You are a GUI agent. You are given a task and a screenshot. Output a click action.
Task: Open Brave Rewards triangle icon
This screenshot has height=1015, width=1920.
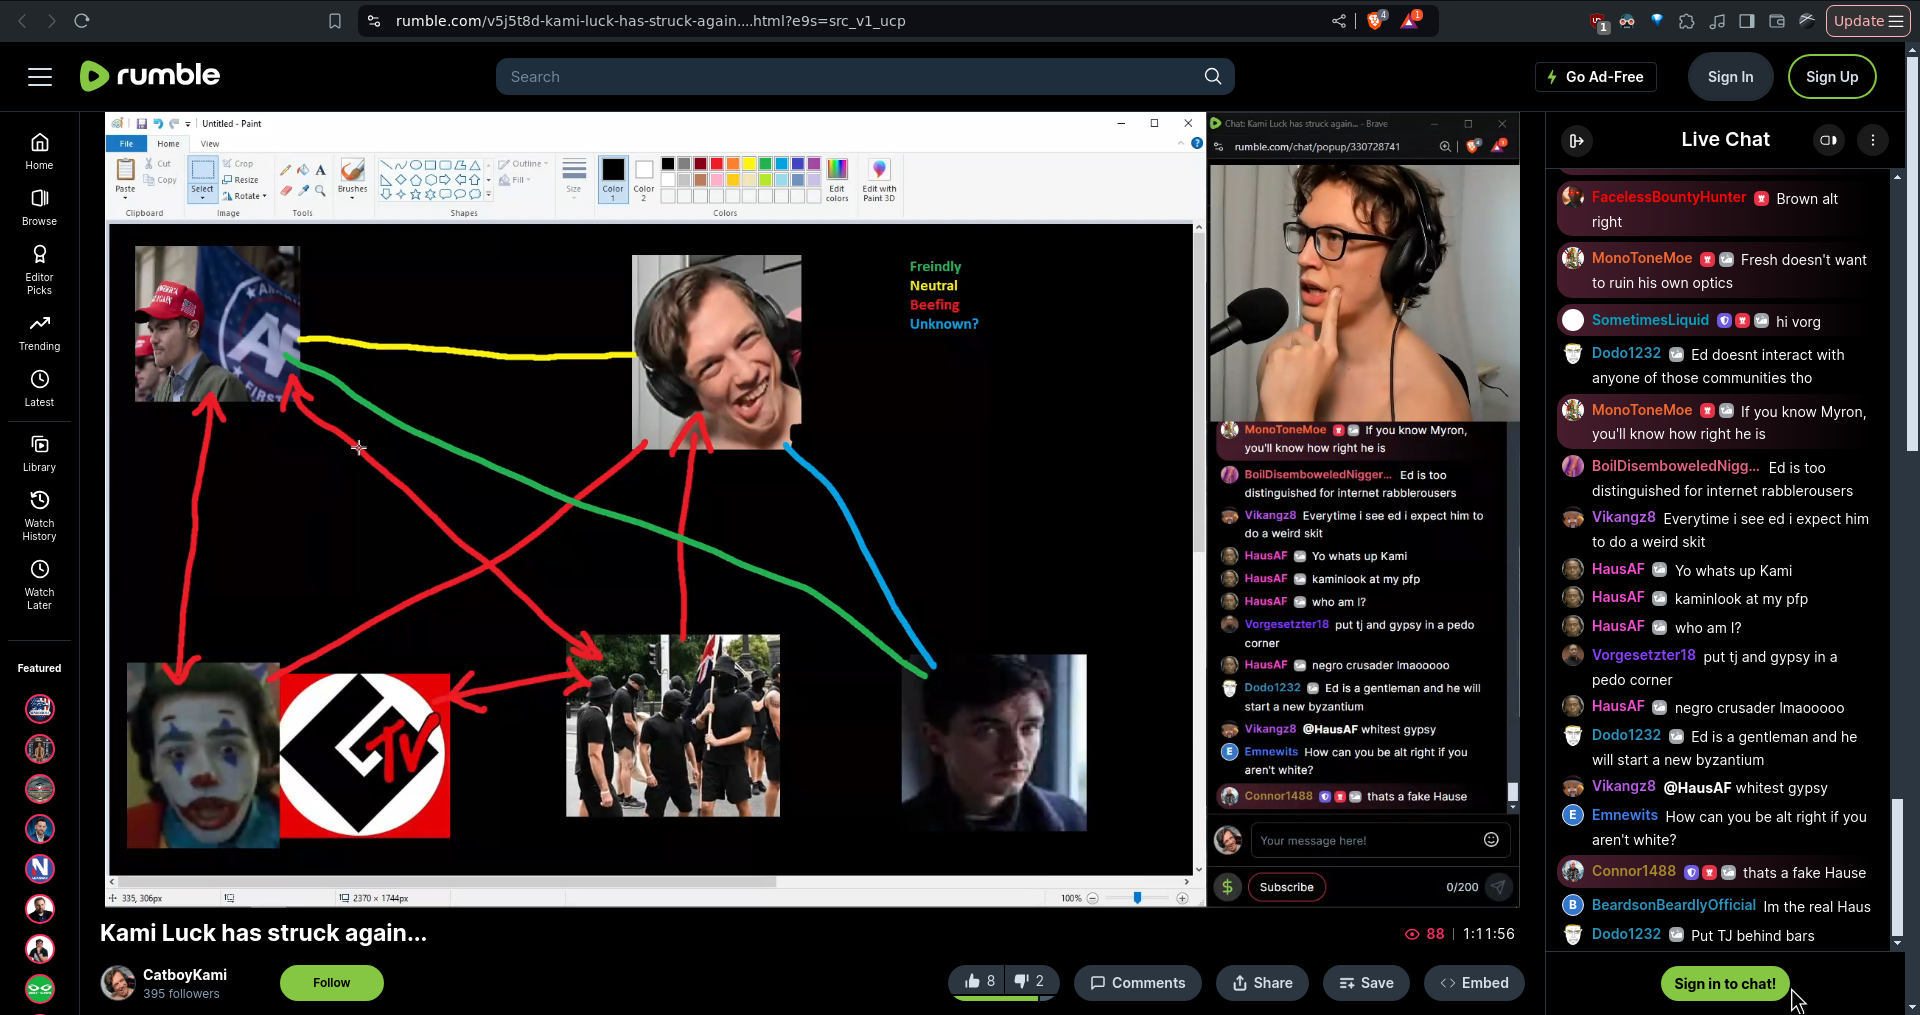(1410, 20)
